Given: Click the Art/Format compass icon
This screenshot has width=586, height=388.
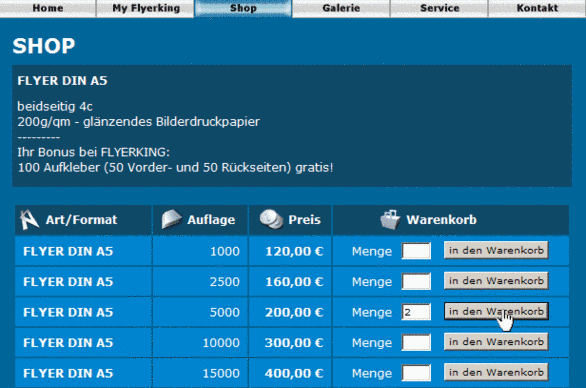Looking at the screenshot, I should 29,219.
